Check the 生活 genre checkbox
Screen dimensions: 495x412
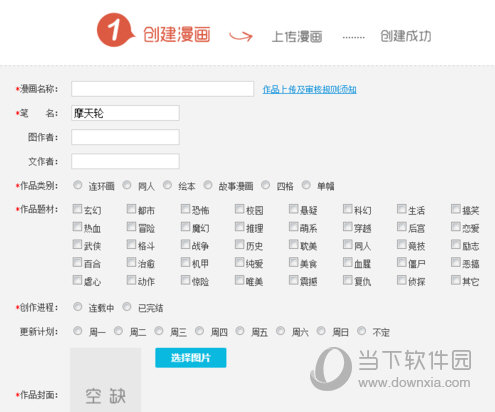(x=402, y=209)
